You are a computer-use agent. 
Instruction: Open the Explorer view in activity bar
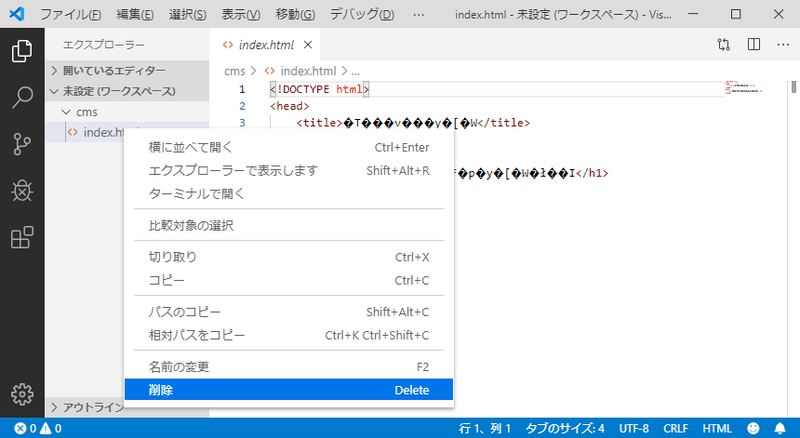(x=22, y=51)
